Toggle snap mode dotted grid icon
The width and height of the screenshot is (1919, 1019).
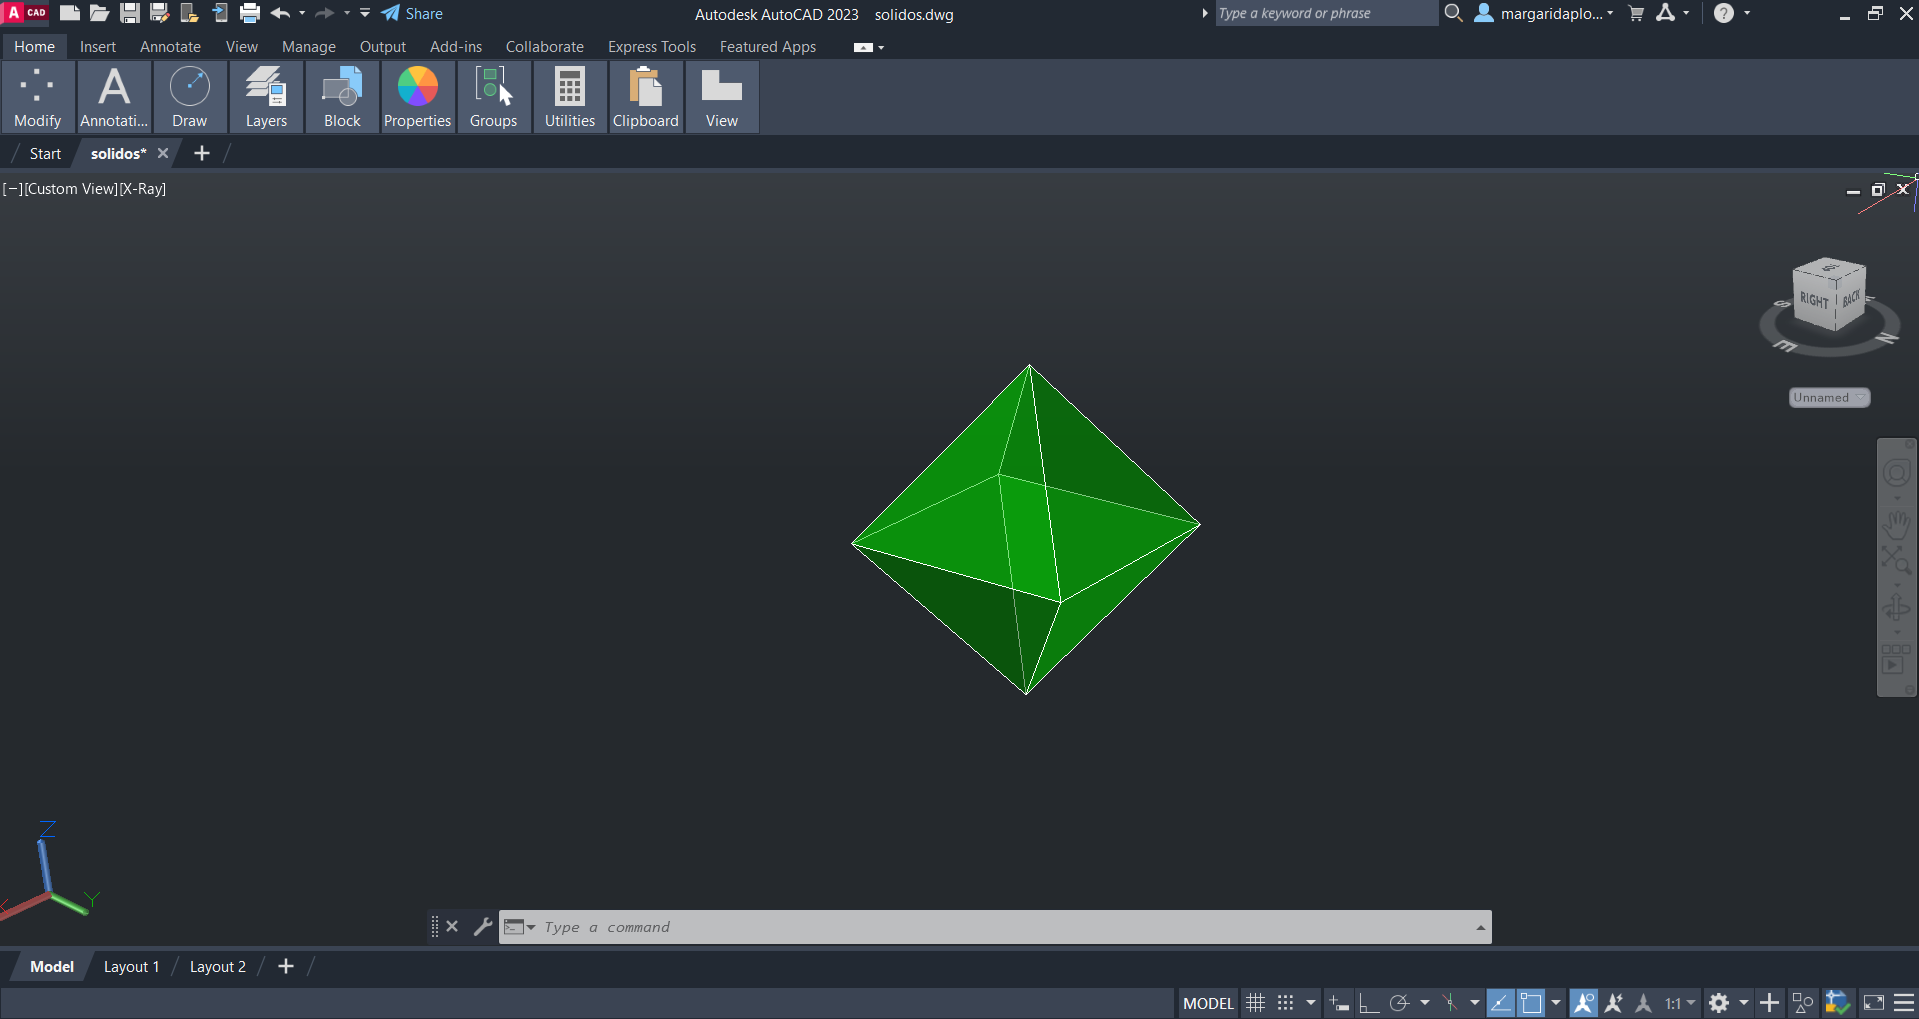1286,1003
